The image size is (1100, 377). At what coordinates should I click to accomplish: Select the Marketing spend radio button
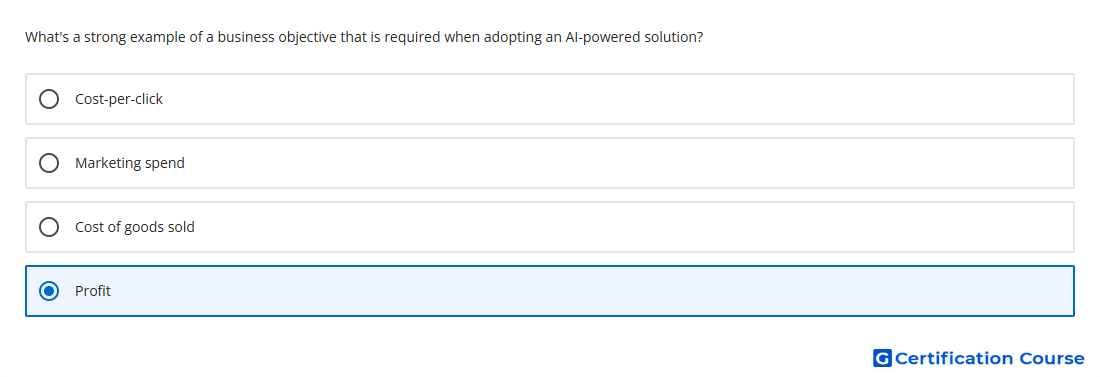(x=49, y=163)
